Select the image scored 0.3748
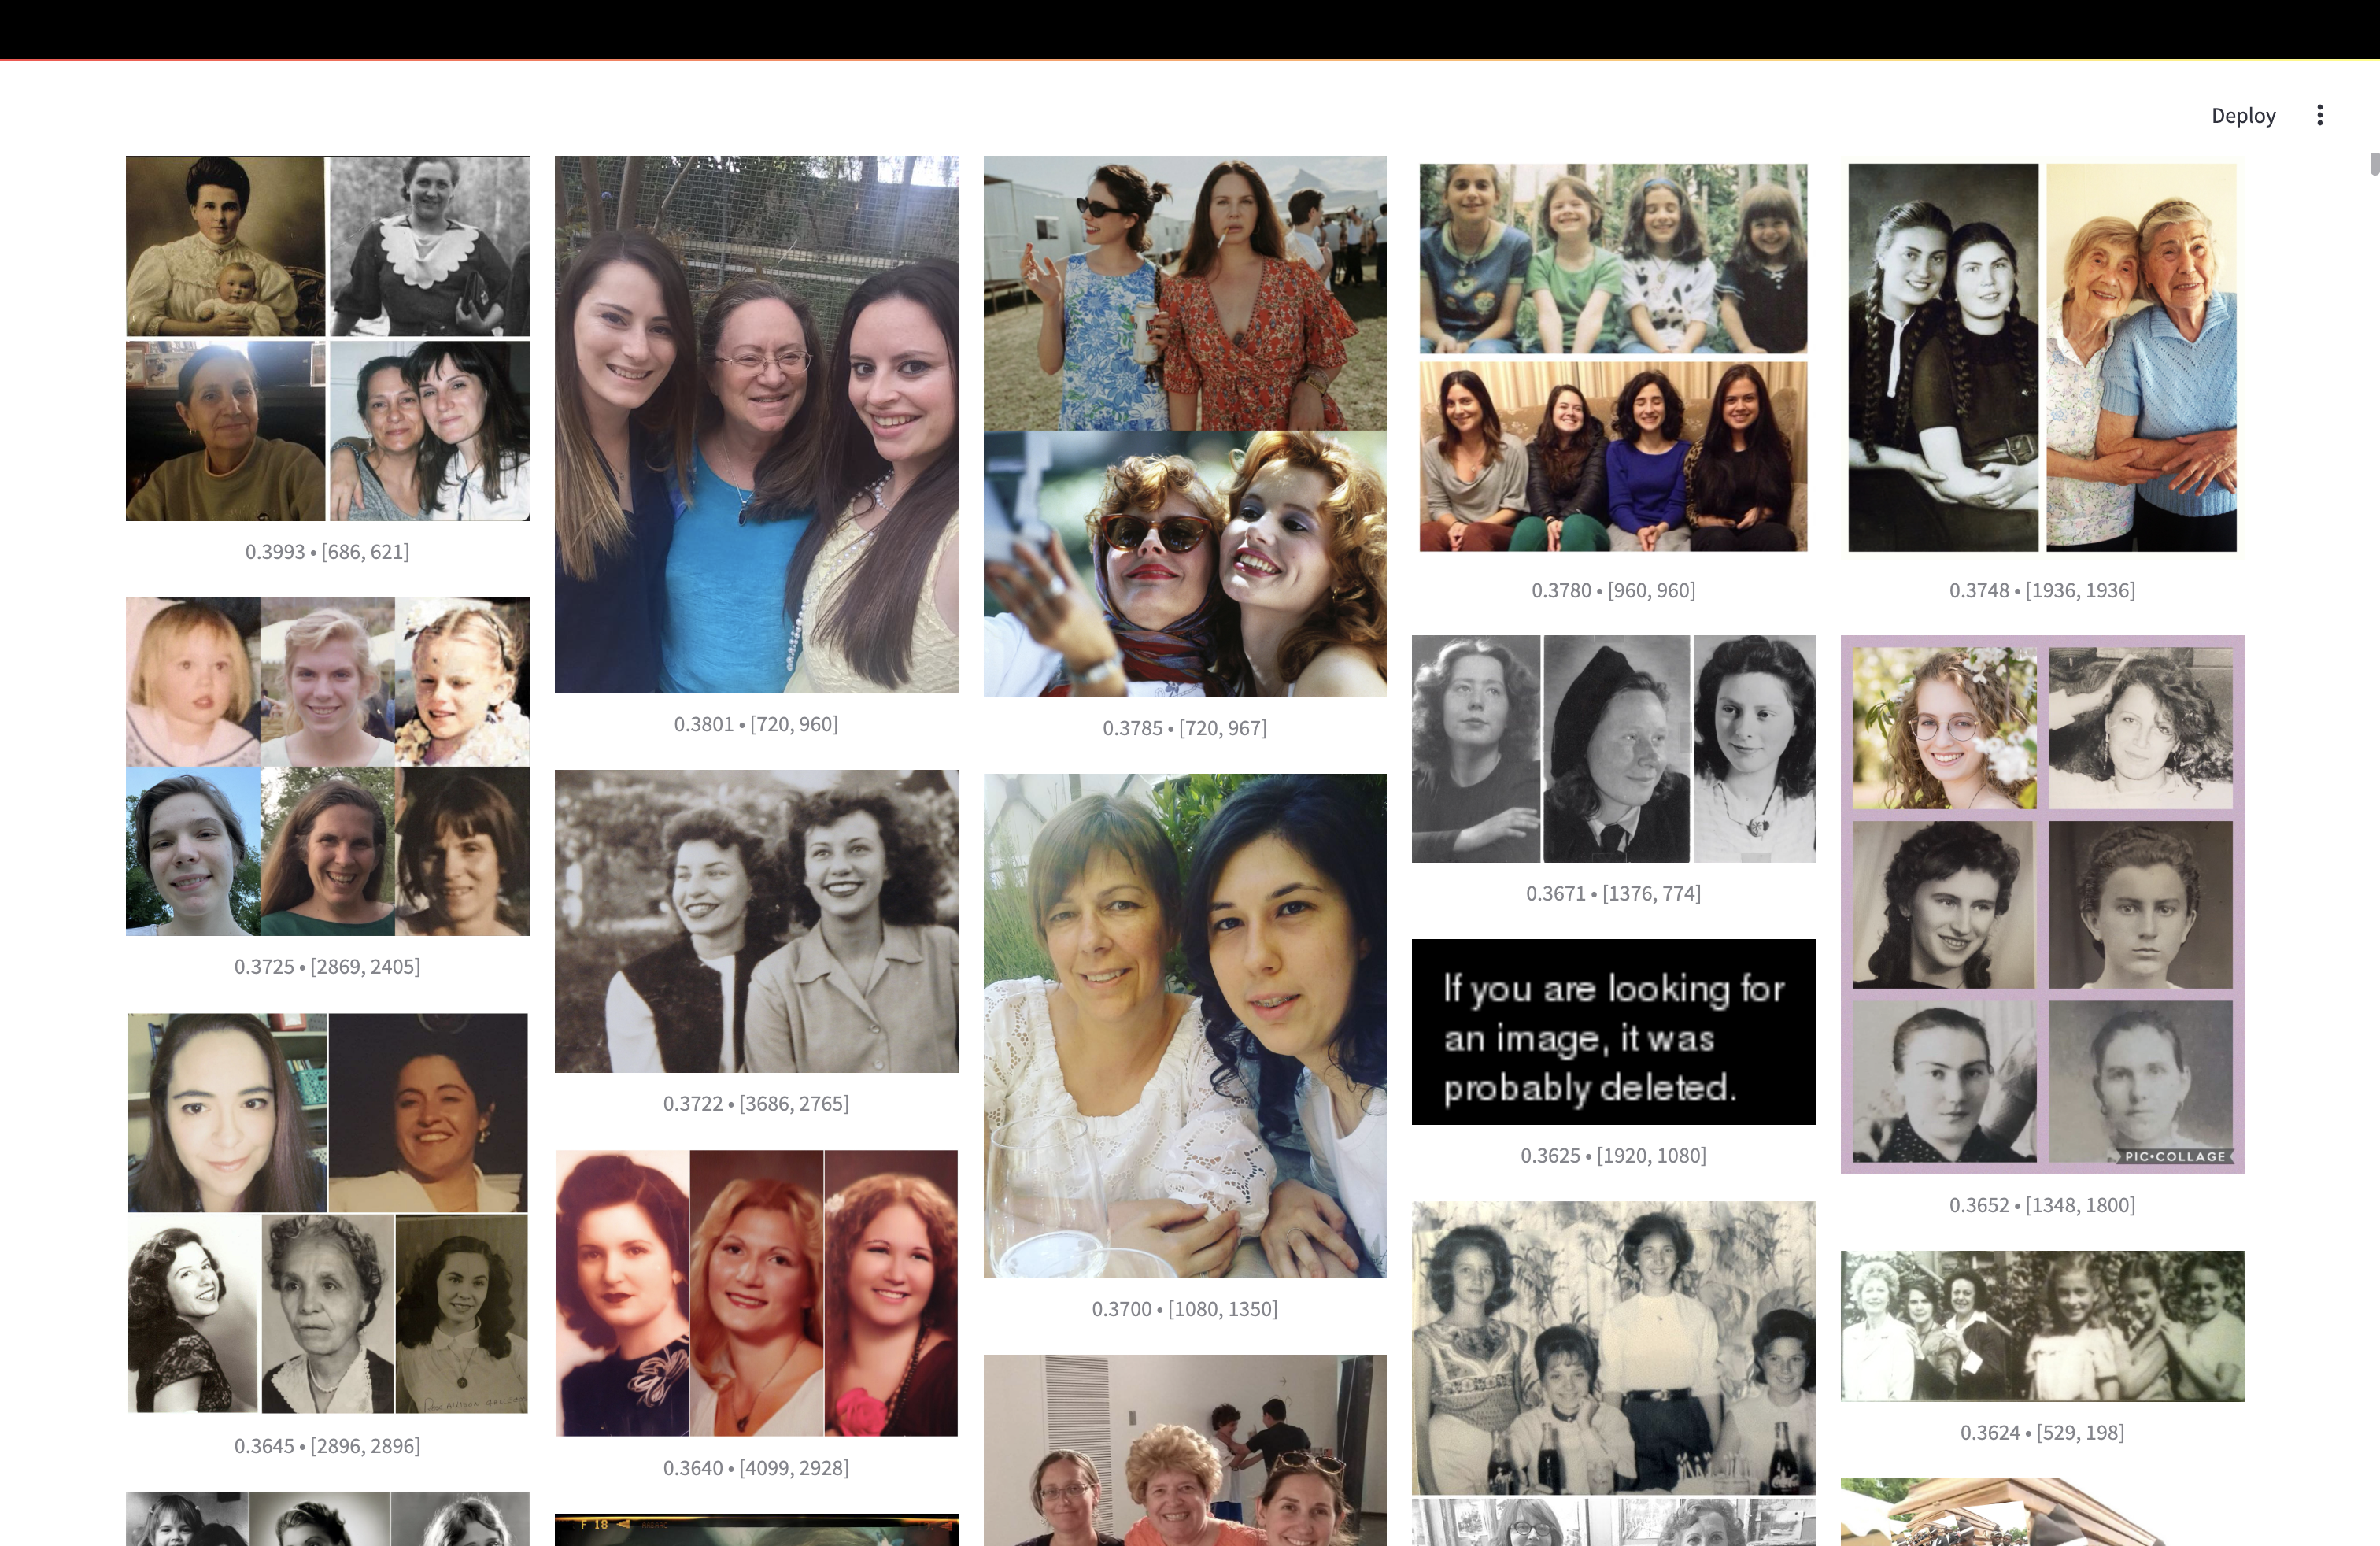This screenshot has width=2380, height=1546. coord(2041,357)
